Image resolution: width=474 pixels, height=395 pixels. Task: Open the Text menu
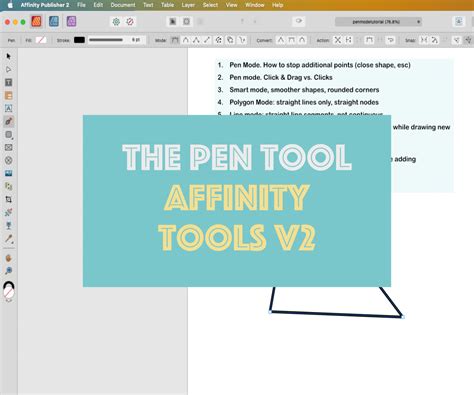[x=148, y=5]
